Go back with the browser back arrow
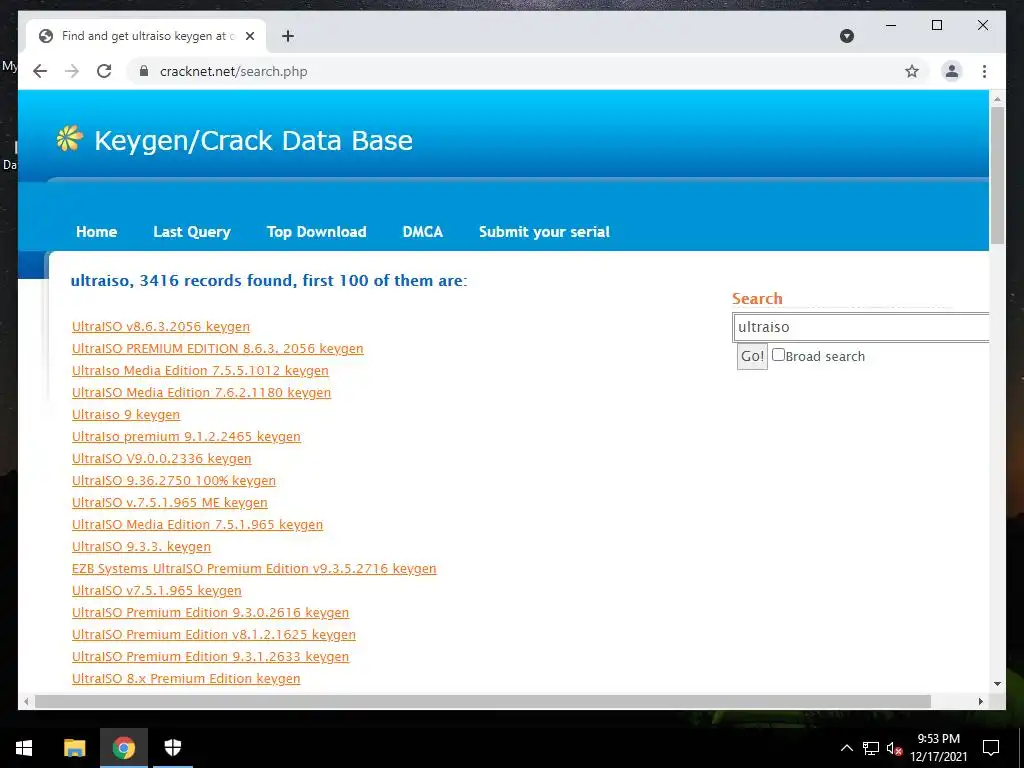 [x=40, y=71]
